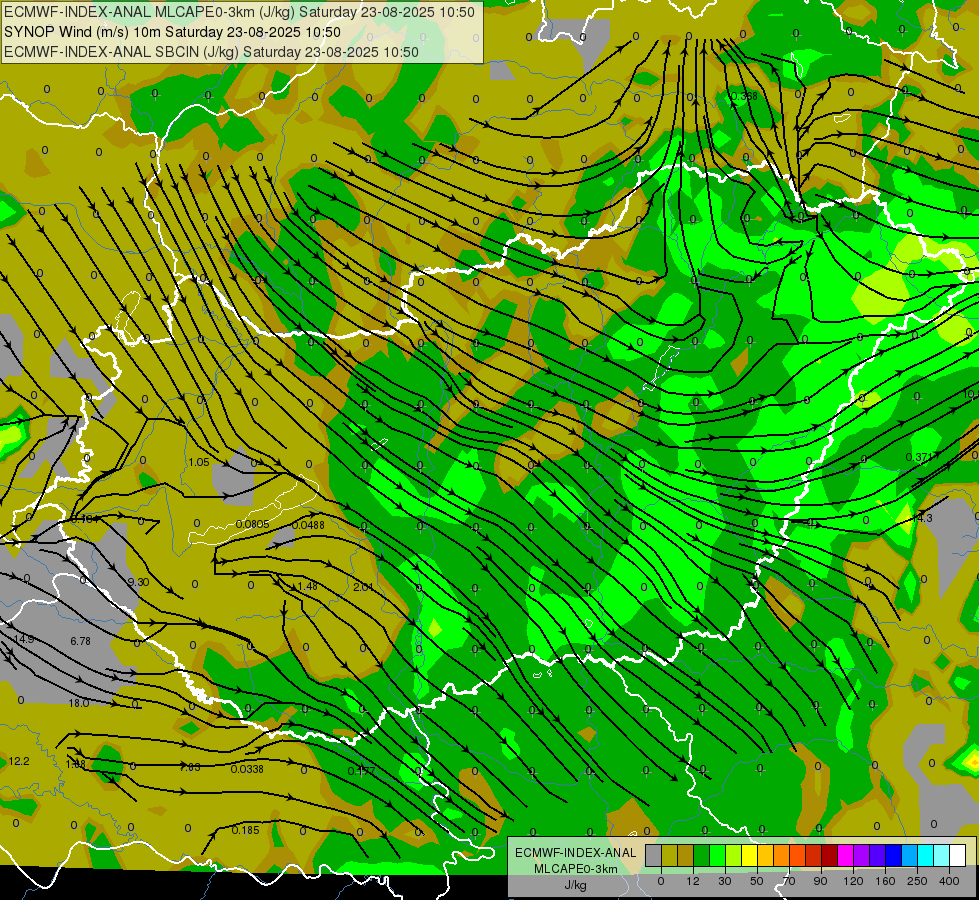Click the map value 7.83
This screenshot has width=979, height=900.
tap(190, 767)
